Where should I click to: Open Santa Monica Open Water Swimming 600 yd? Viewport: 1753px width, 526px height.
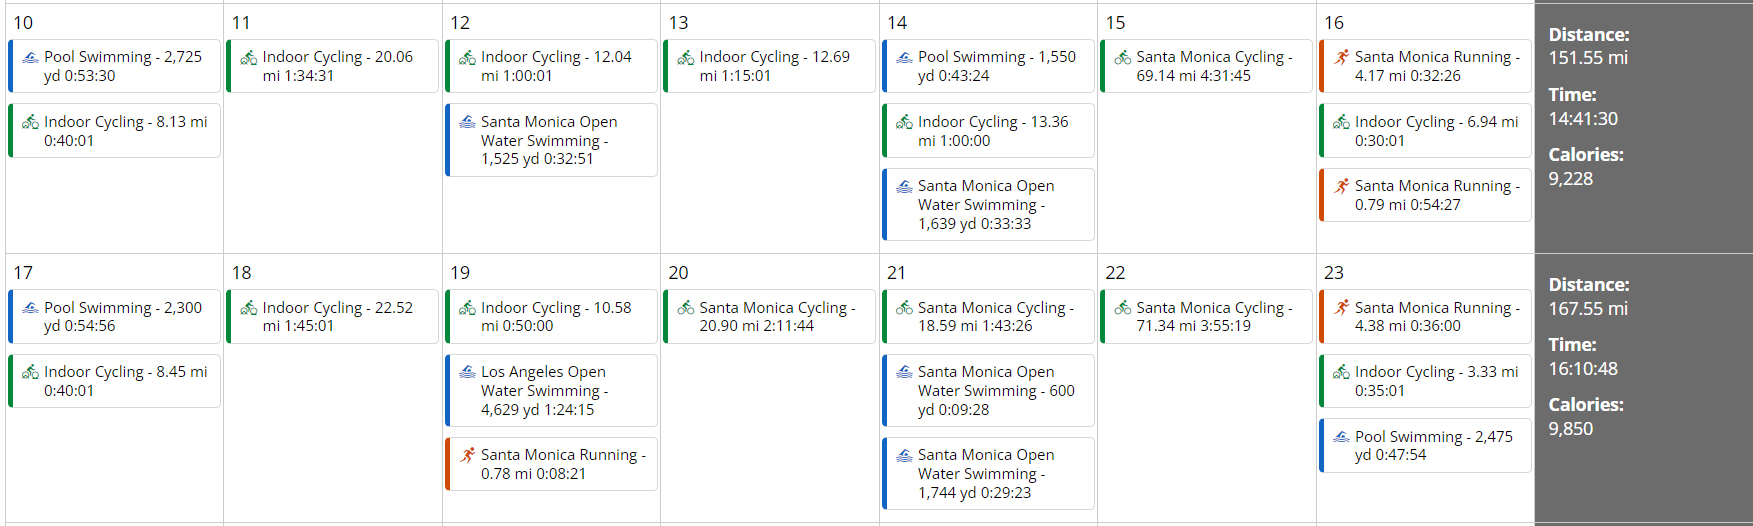coord(996,390)
